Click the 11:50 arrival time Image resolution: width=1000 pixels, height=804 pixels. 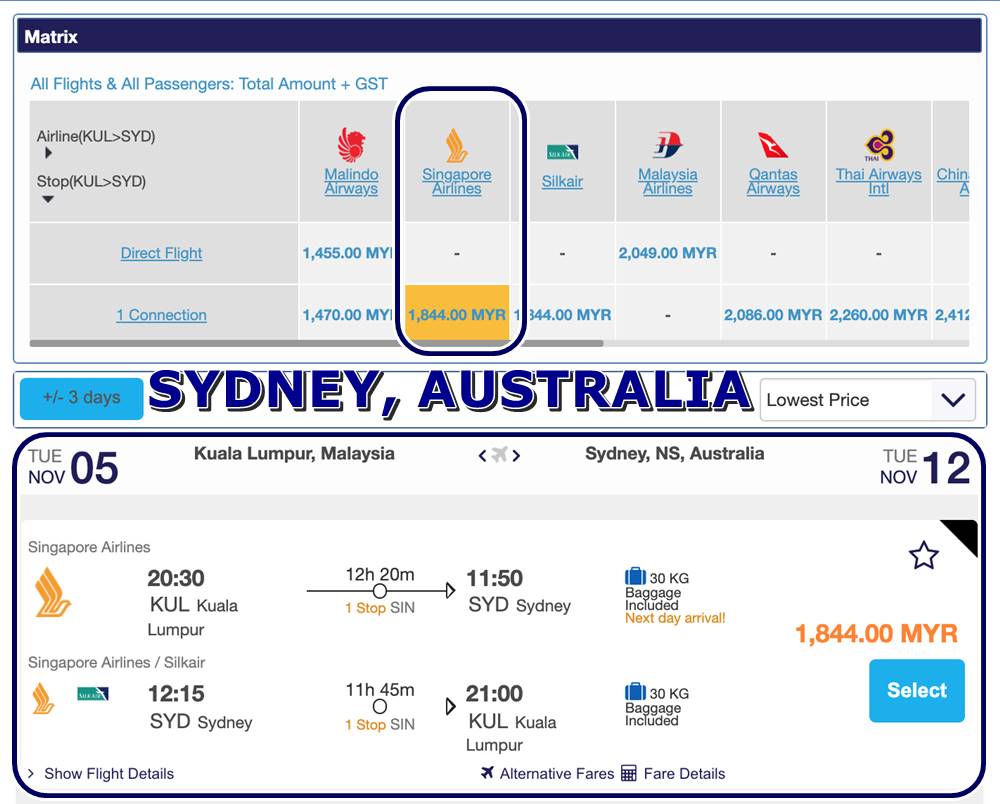click(x=494, y=578)
